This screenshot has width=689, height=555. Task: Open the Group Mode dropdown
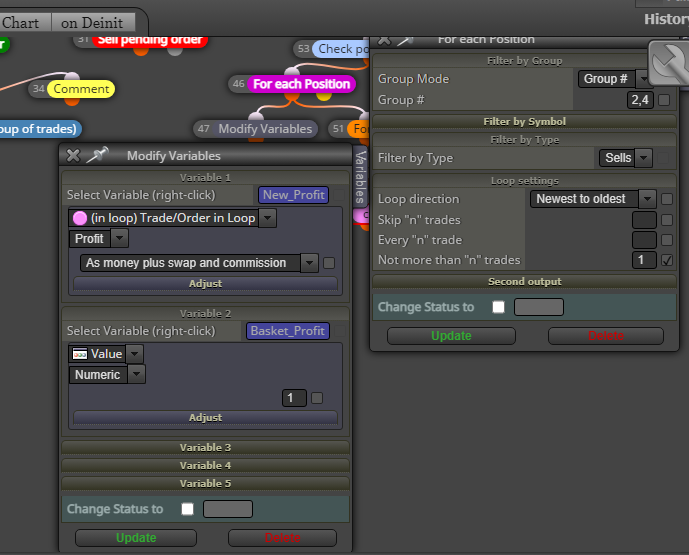[x=642, y=79]
